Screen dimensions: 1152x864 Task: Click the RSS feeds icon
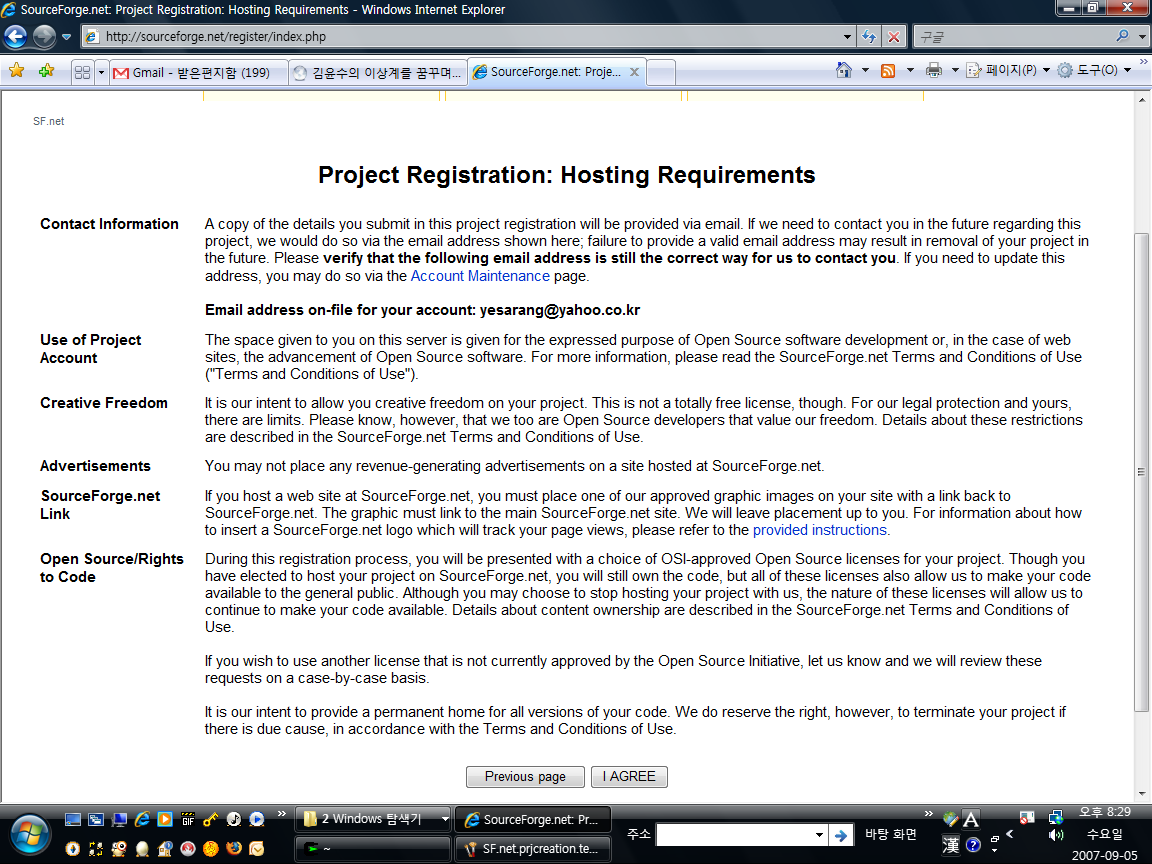coord(888,71)
